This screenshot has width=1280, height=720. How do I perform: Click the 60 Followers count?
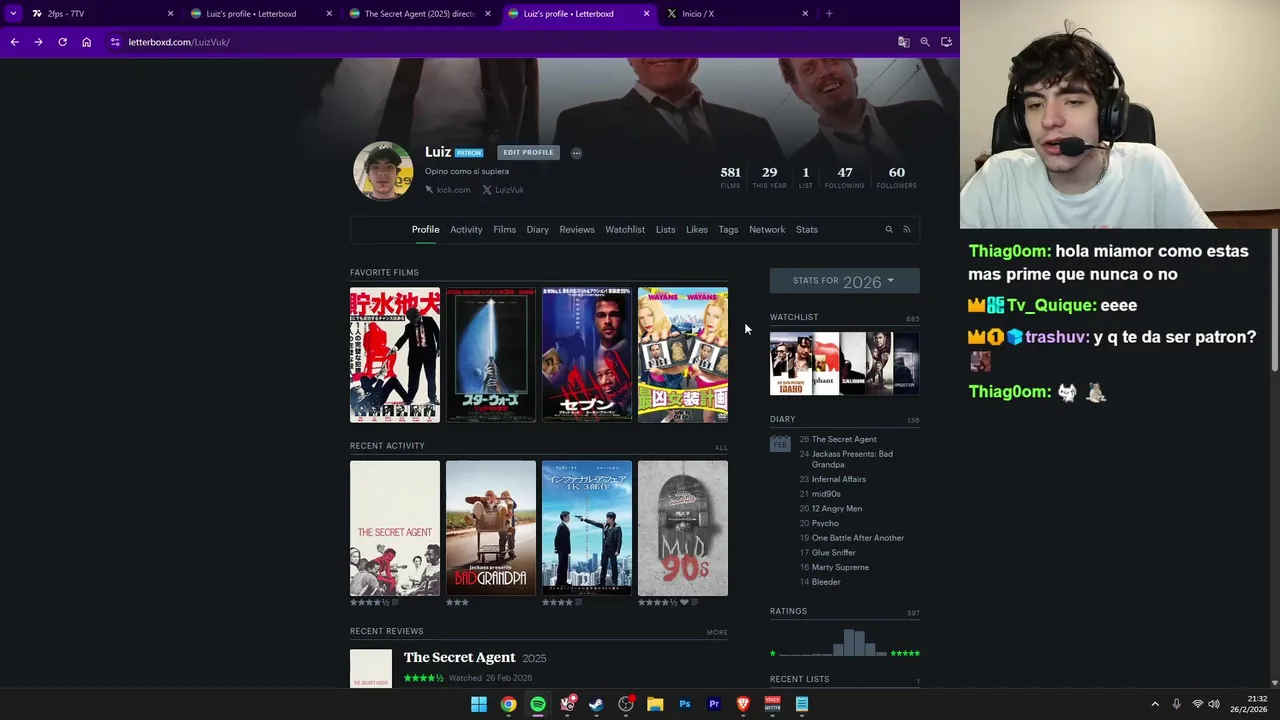coord(897,177)
